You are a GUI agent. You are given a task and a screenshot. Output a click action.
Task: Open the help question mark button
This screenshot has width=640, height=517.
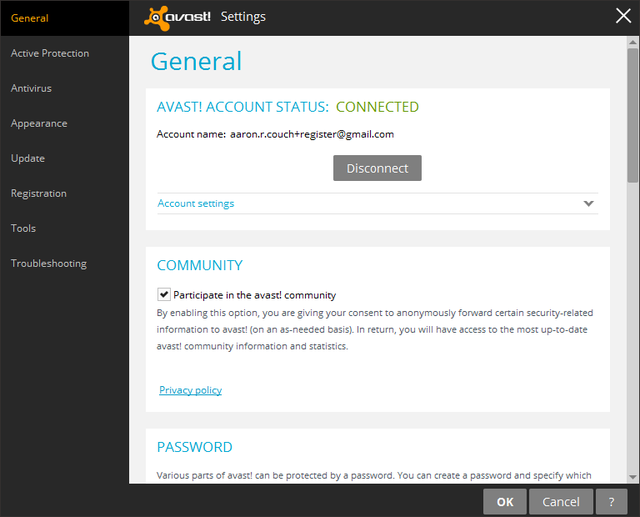(611, 501)
